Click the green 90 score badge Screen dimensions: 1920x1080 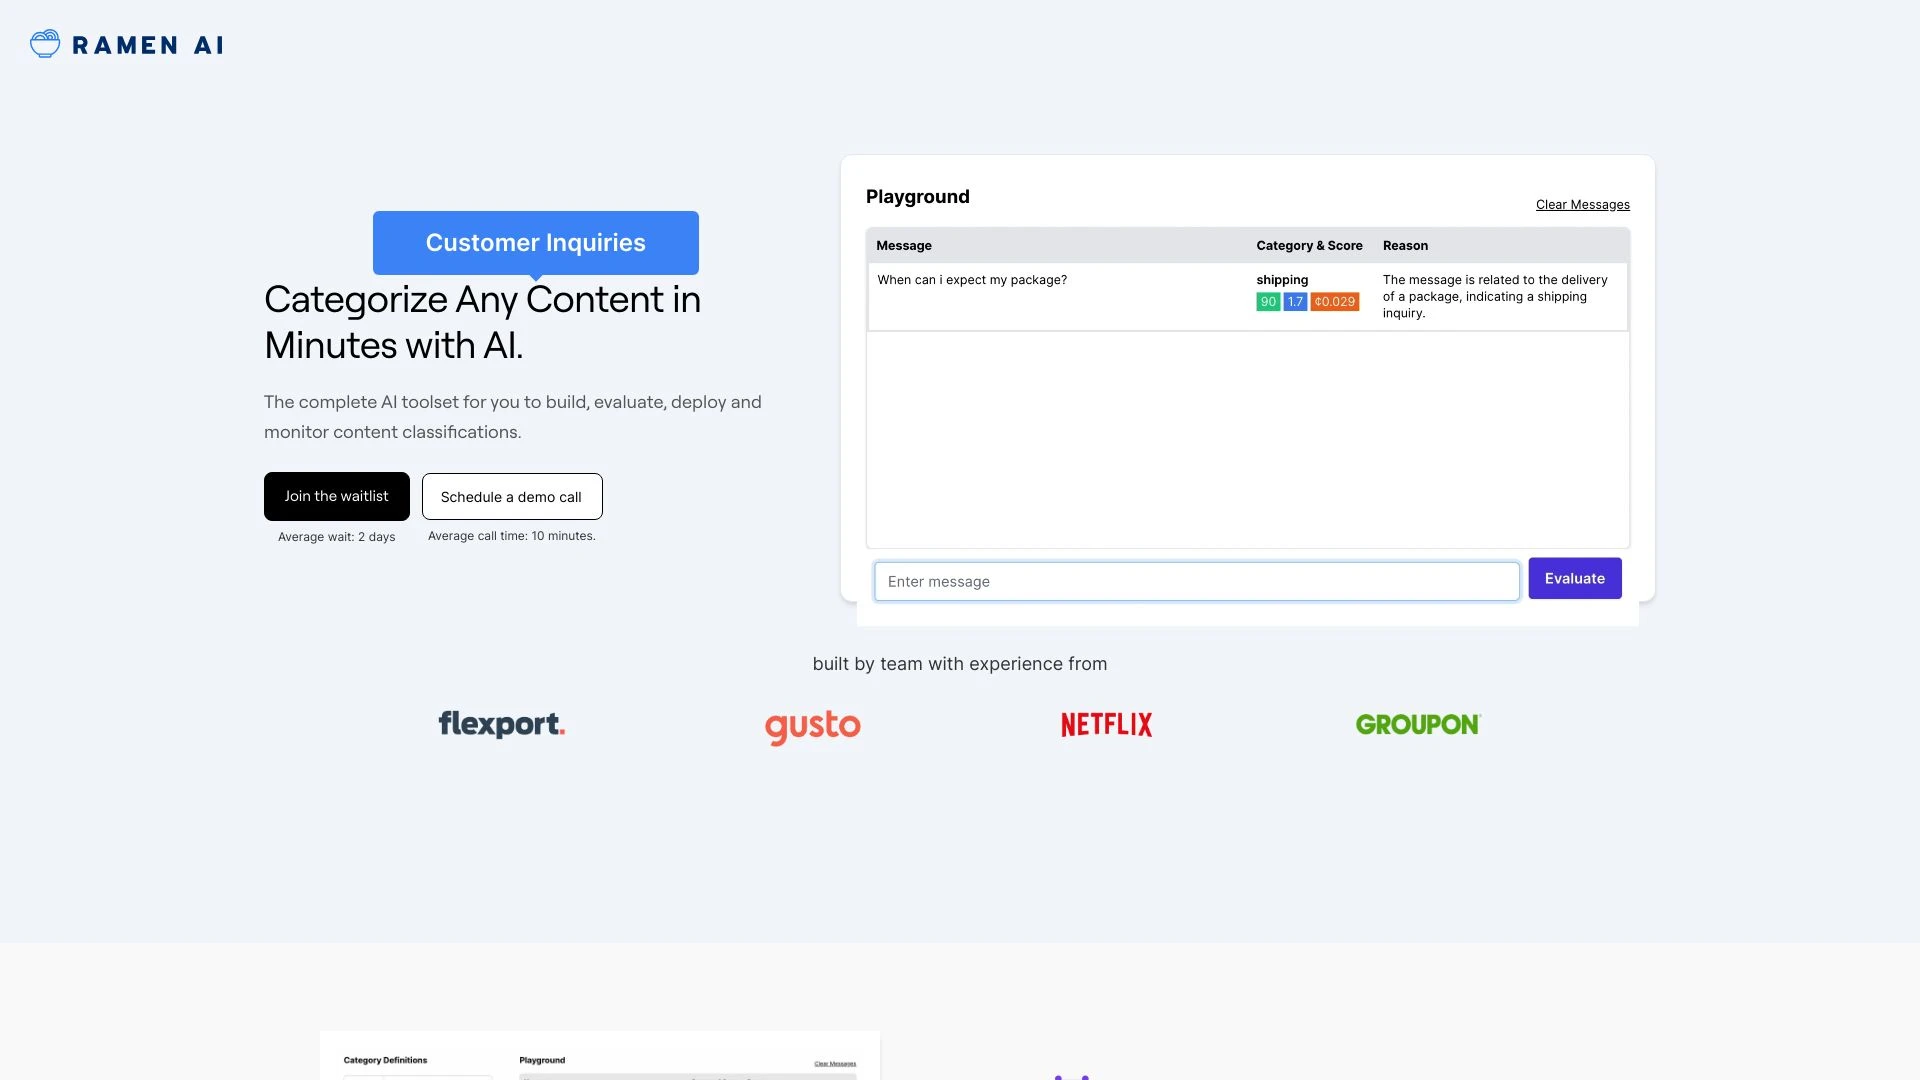tap(1268, 302)
